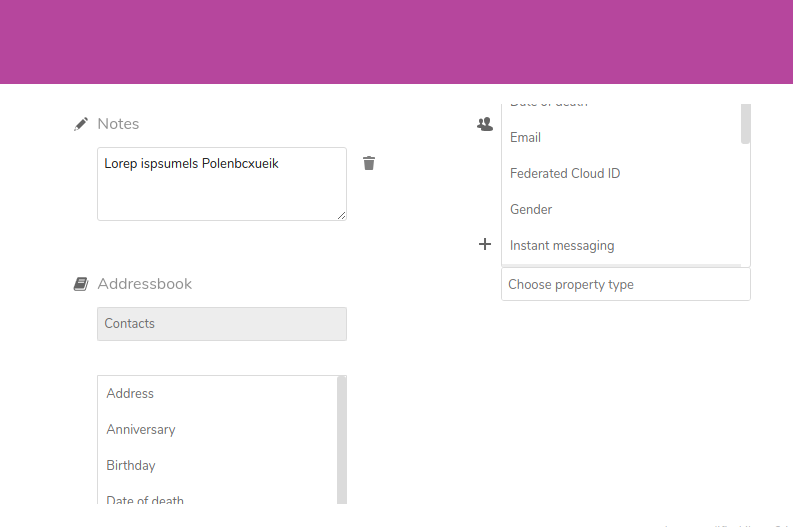Open the Contacts addressbook selector
Screen dimensions: 793x527
222,324
